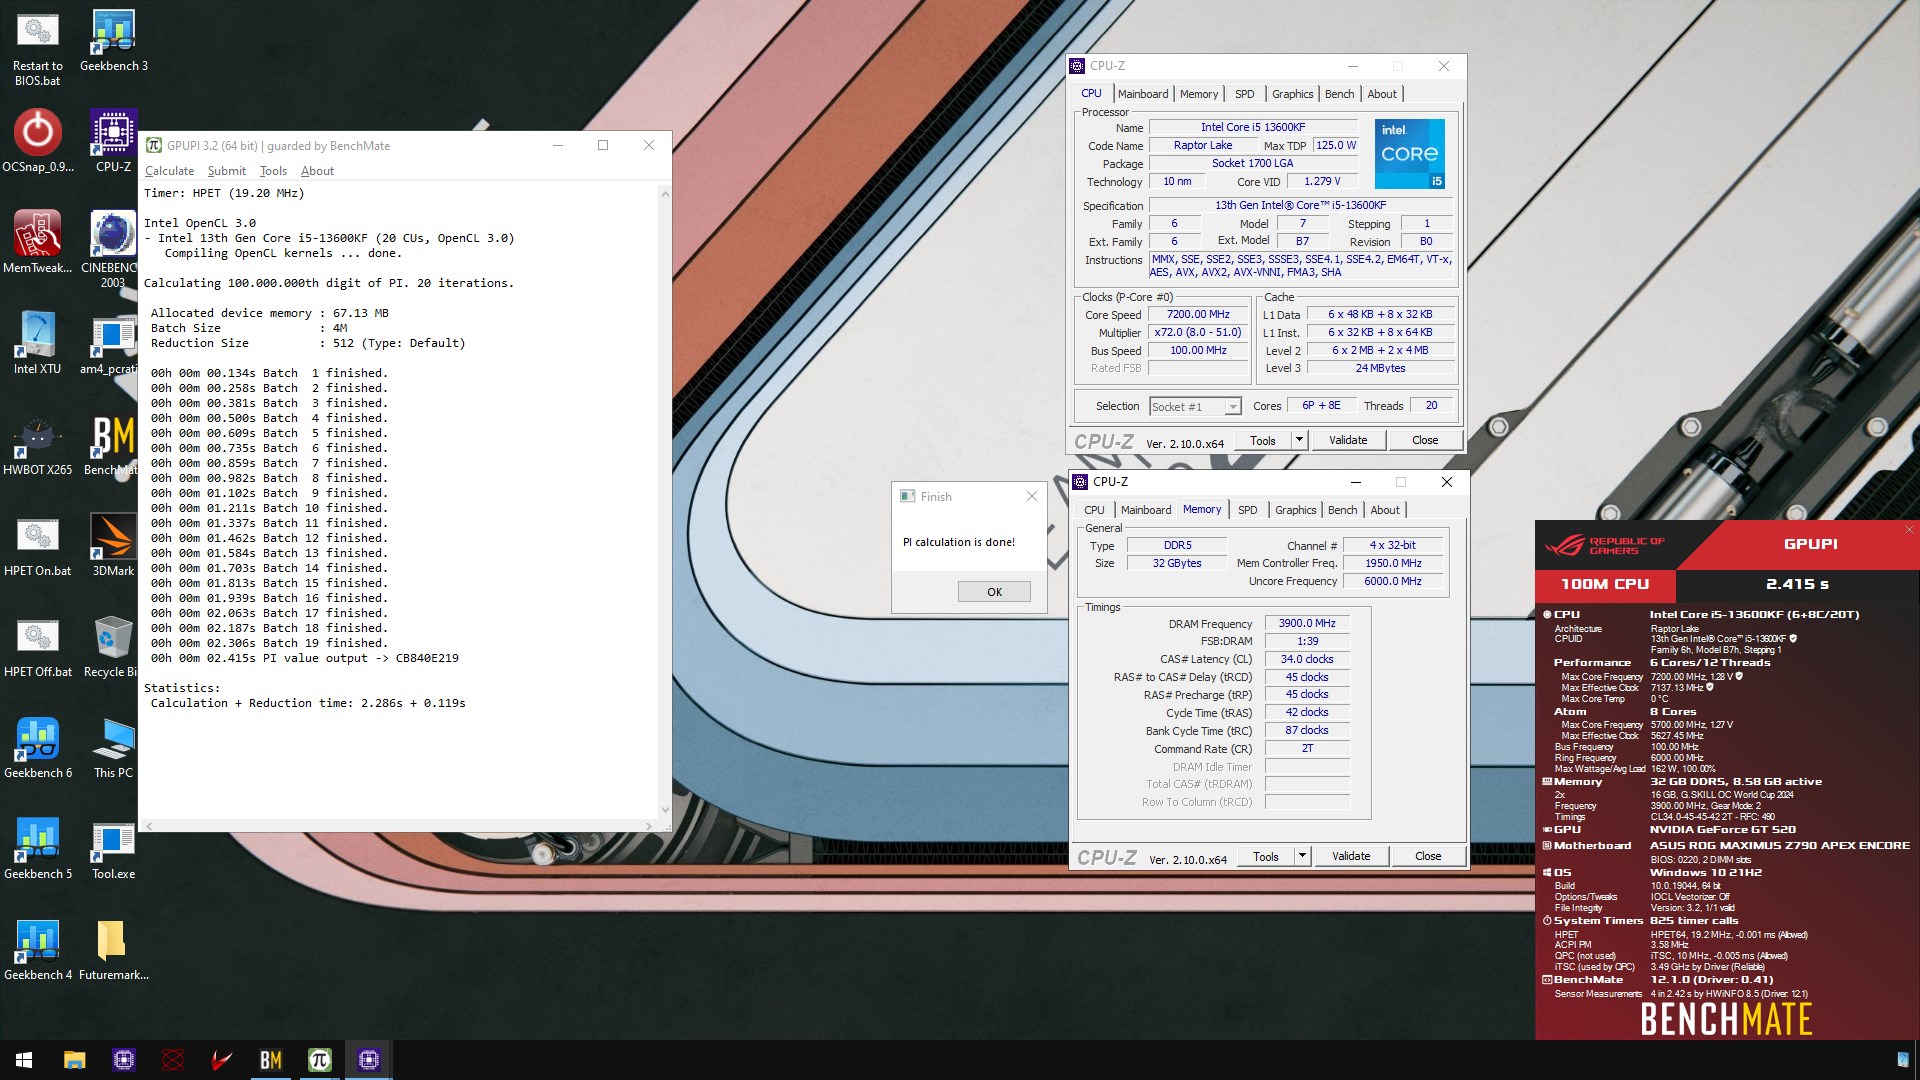Viewport: 1920px width, 1080px height.
Task: Click Tools button in upper CPU-Z window
Action: (1262, 440)
